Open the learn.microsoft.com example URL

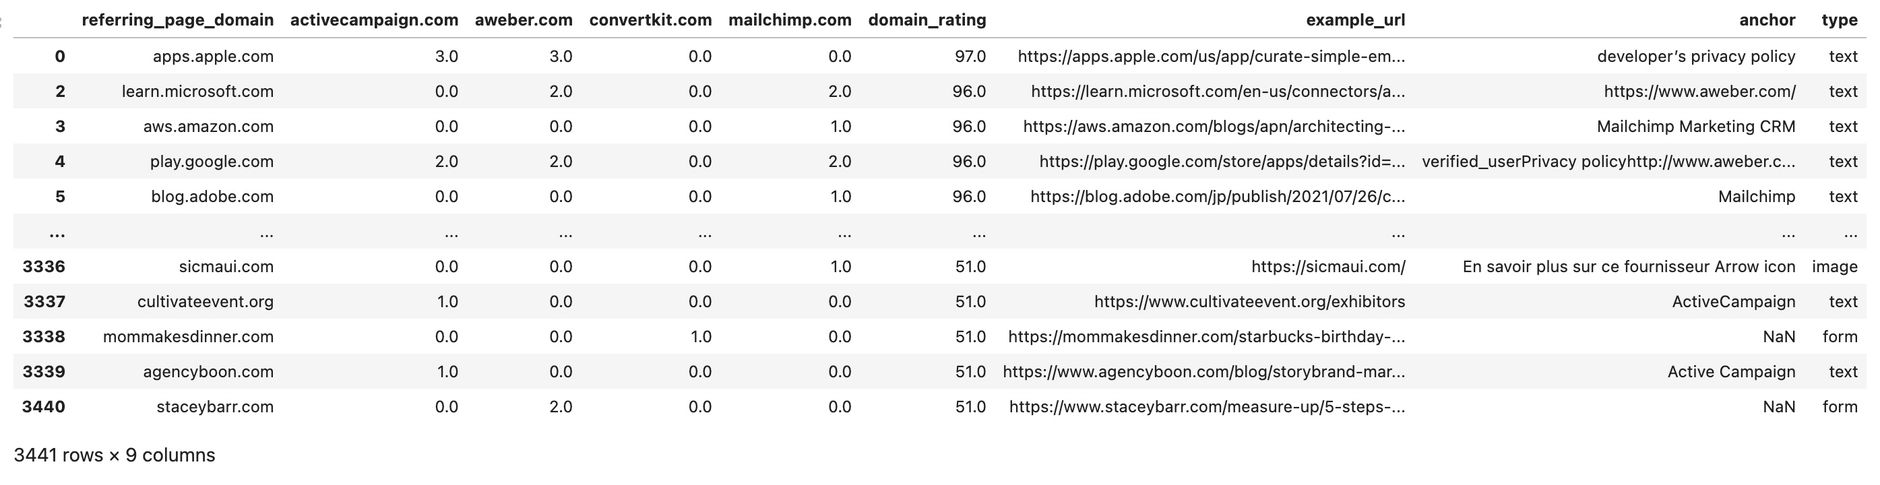click(x=1218, y=92)
